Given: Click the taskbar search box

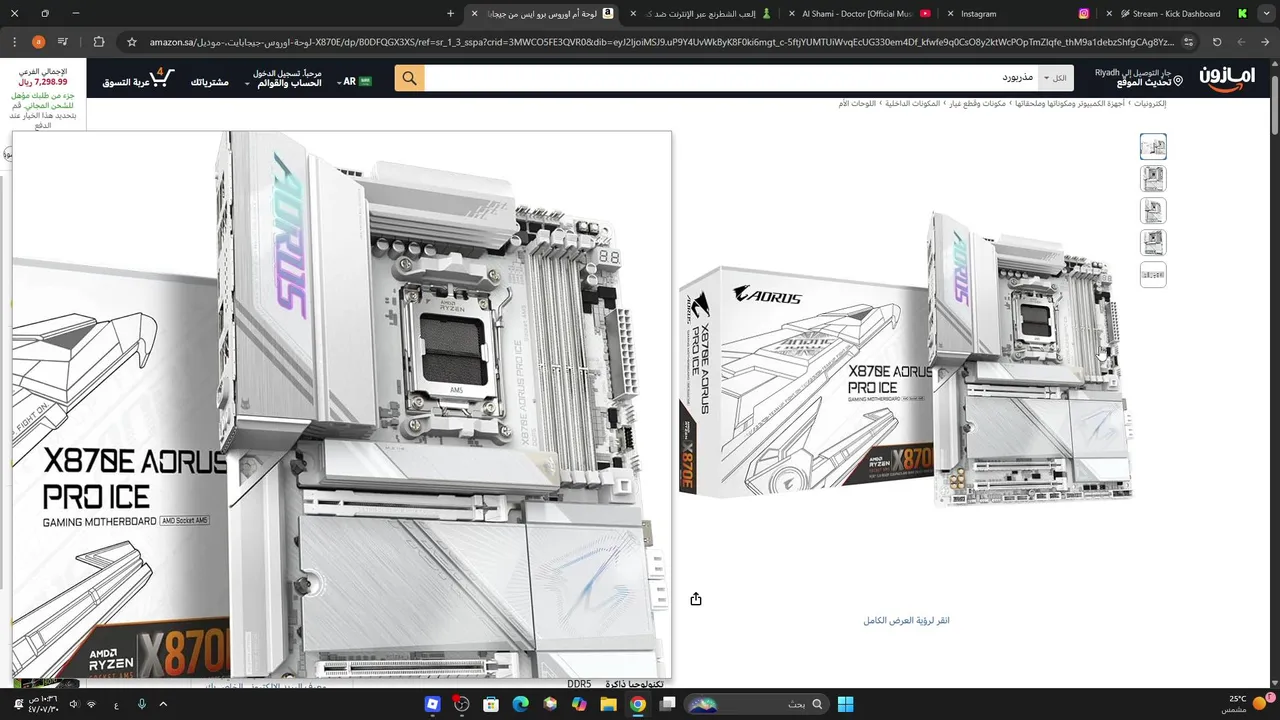Looking at the screenshot, I should coord(758,704).
